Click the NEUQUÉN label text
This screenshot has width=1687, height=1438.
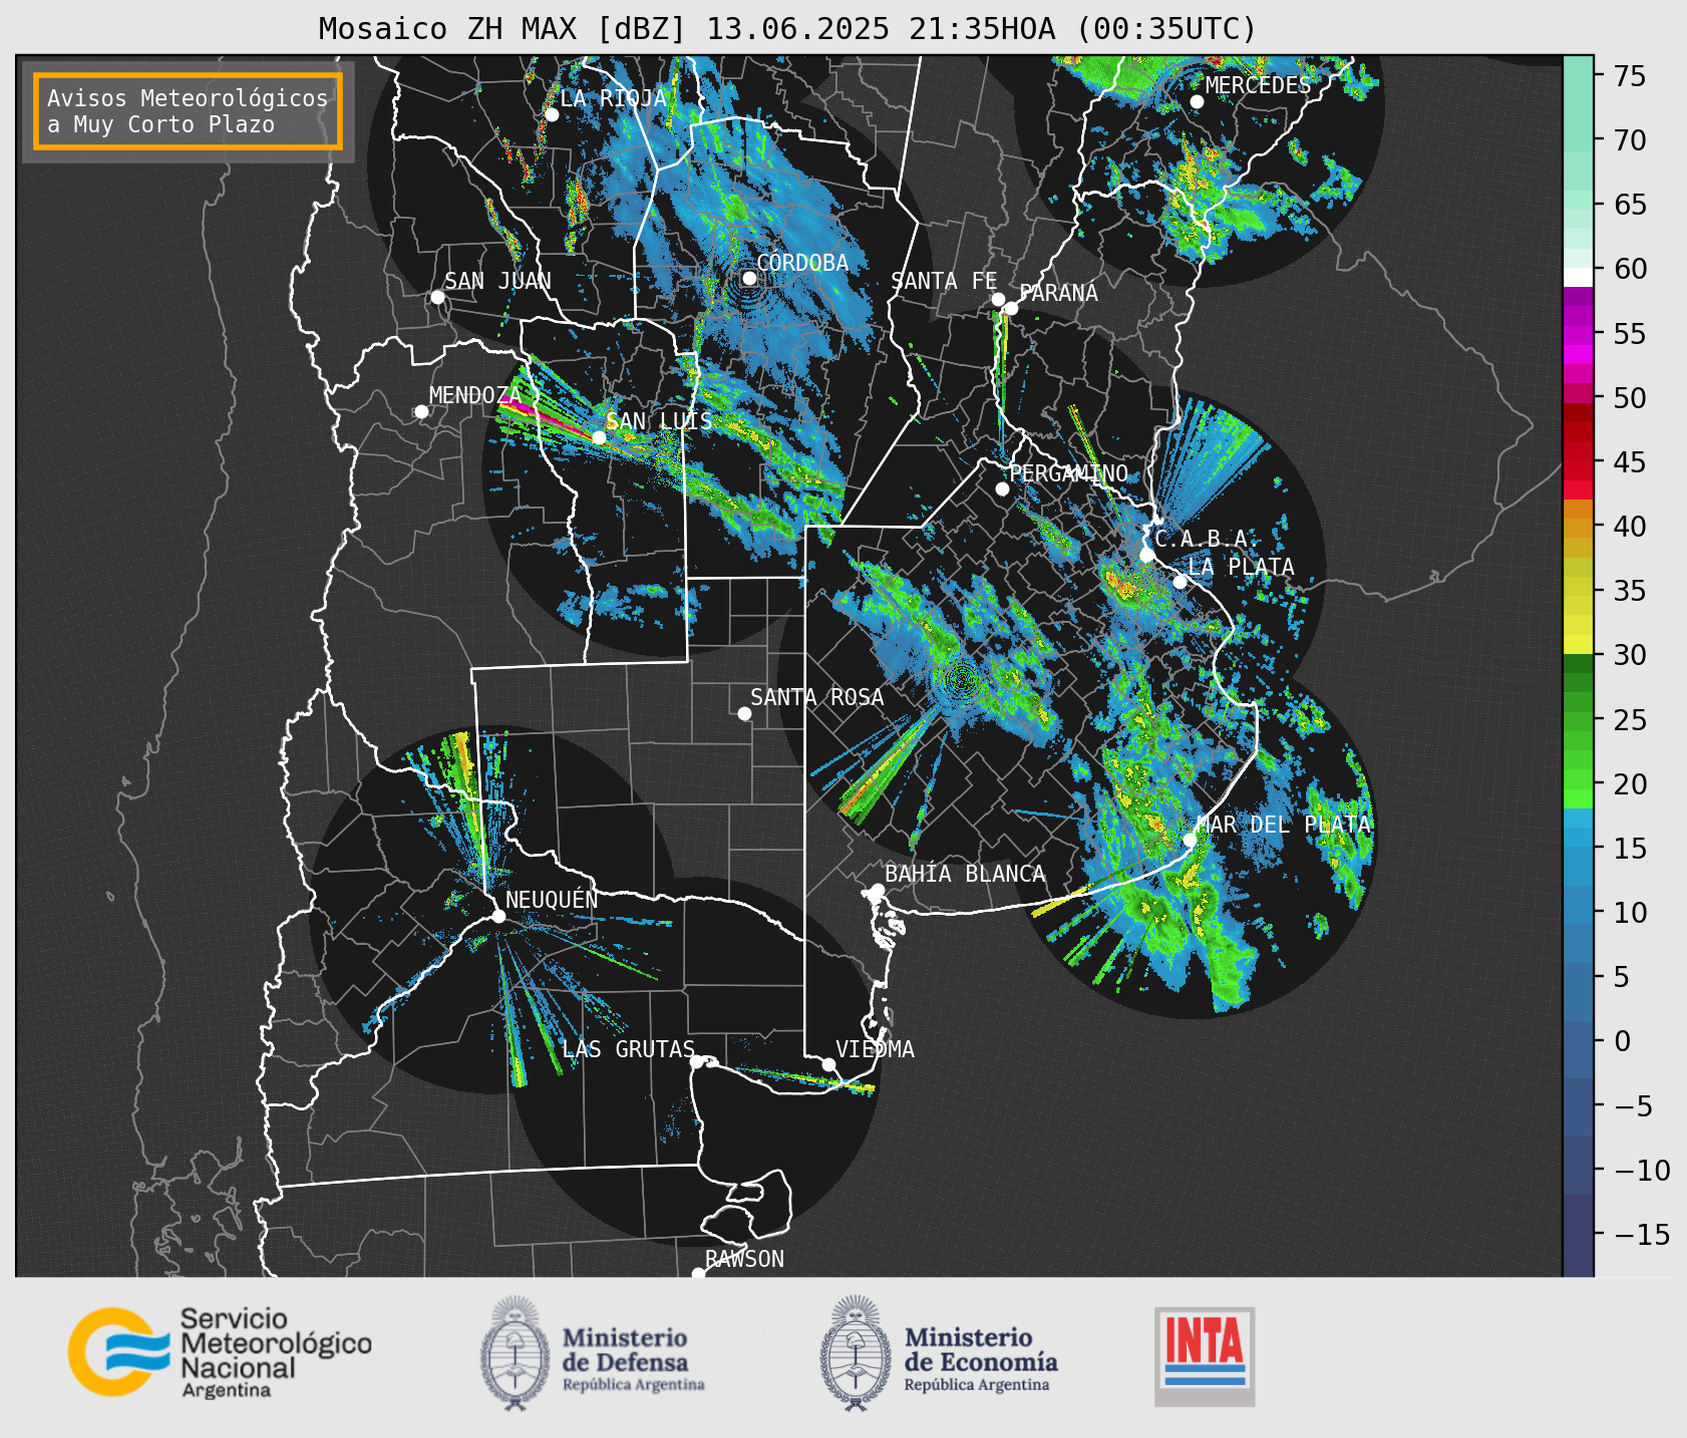click(x=552, y=899)
